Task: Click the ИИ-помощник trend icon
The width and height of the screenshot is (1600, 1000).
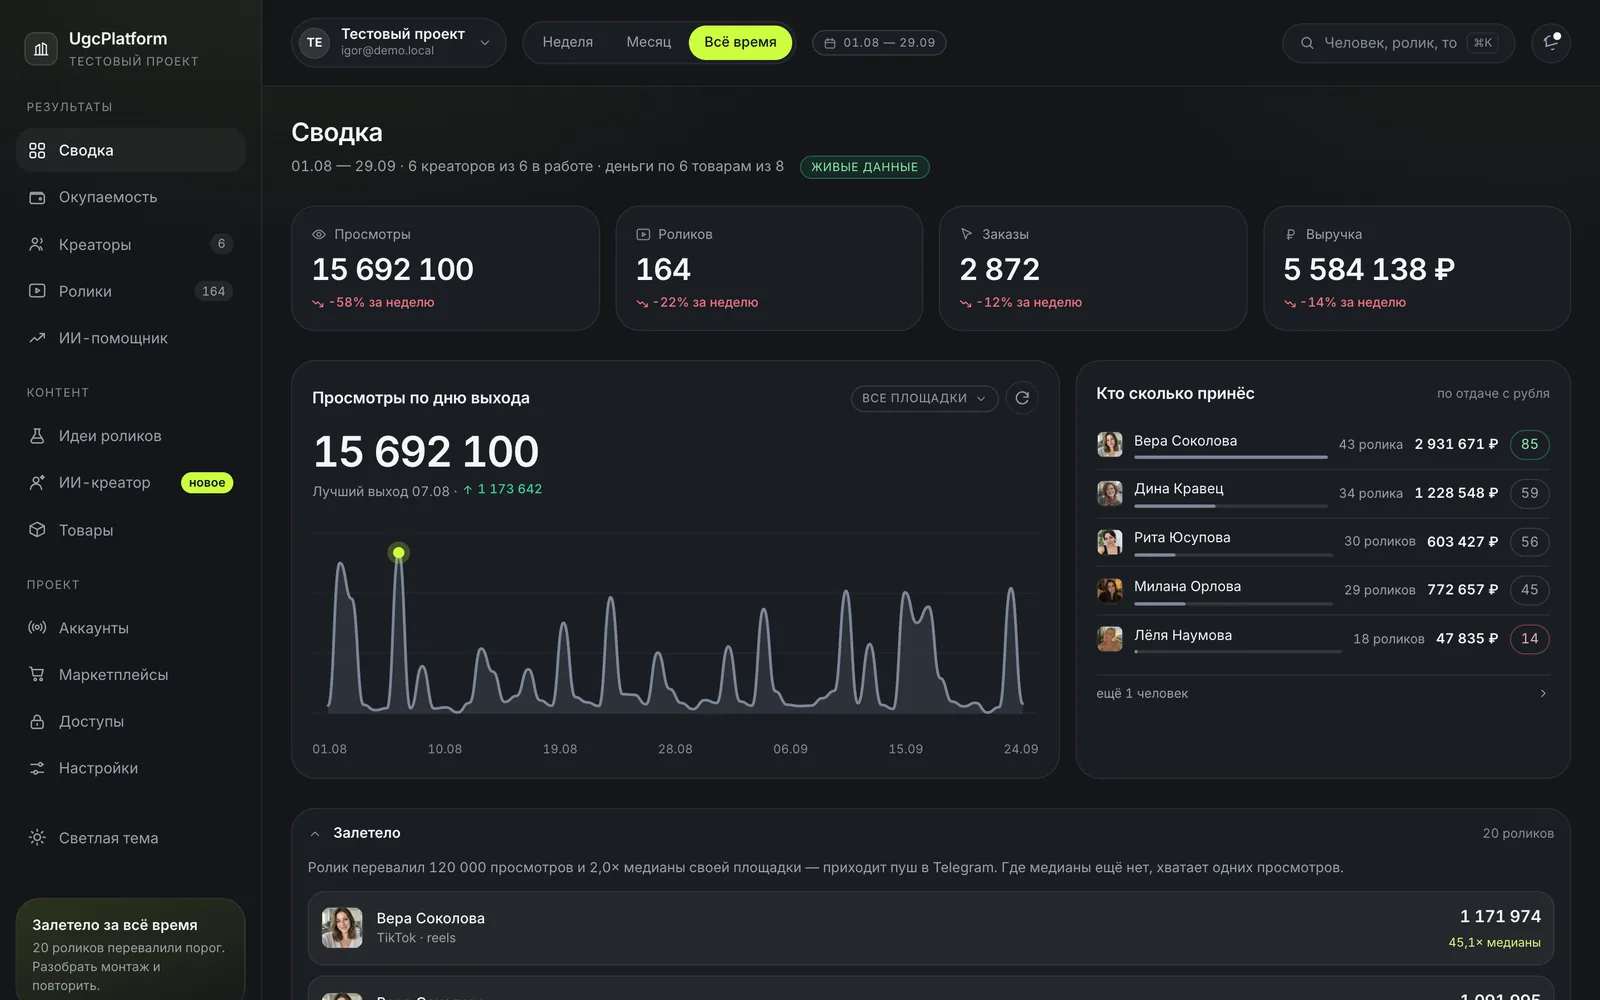Action: point(37,338)
